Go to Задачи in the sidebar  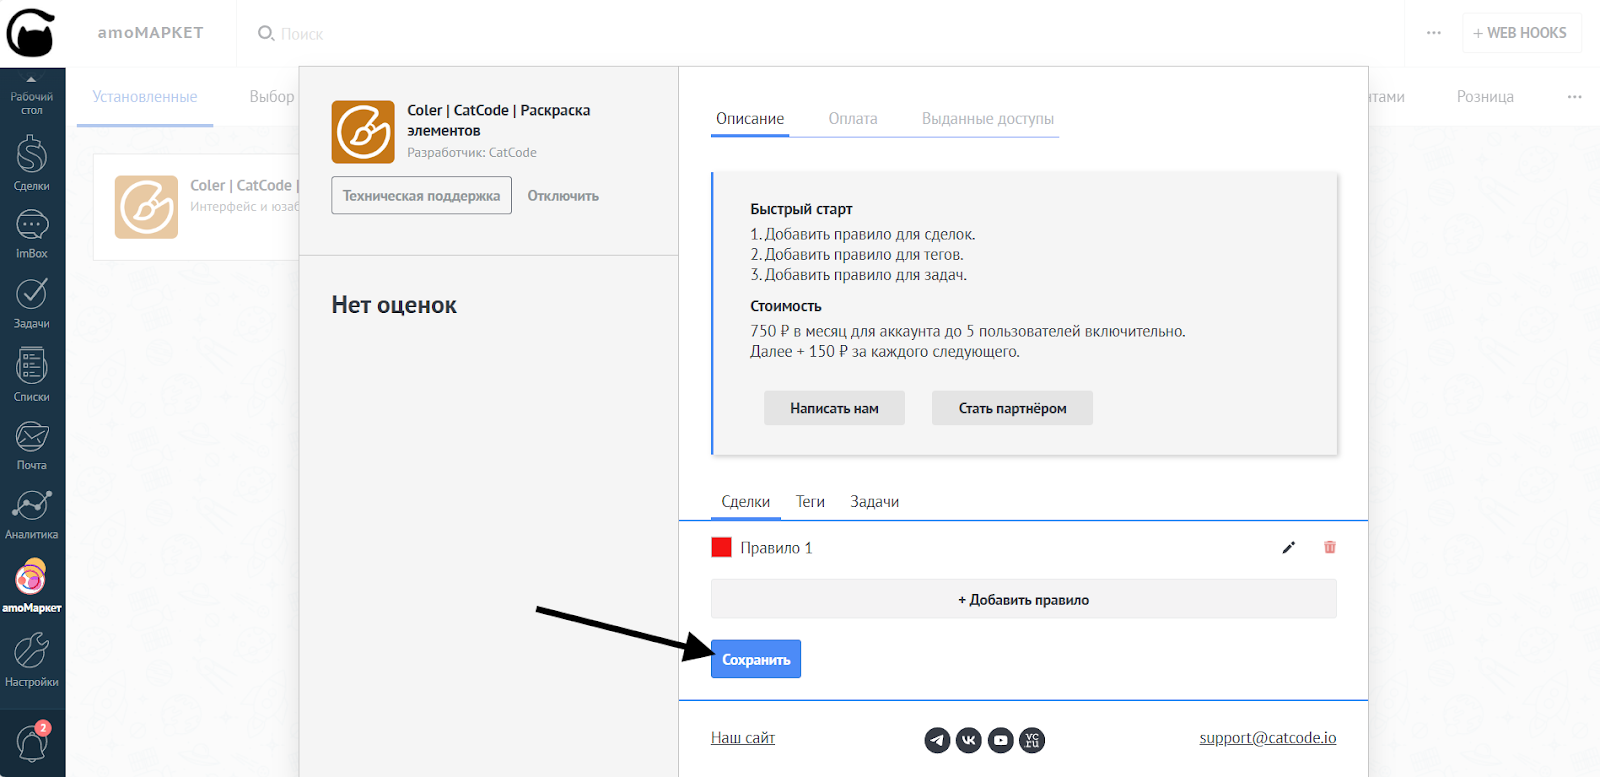pyautogui.click(x=32, y=302)
